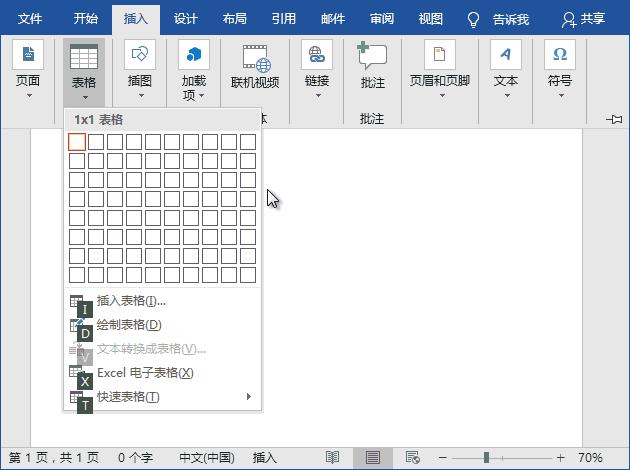Screen dimensions: 630x470
Task: Pick the bottom-right cell of table grid
Action: point(248,275)
